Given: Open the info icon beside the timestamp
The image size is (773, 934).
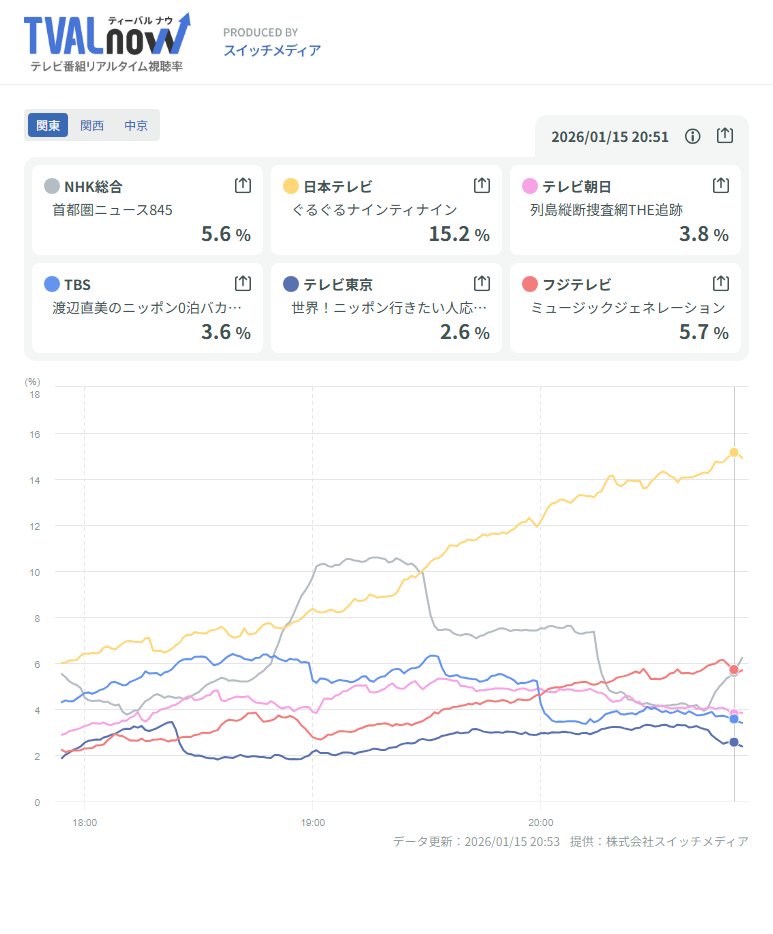Looking at the screenshot, I should tap(692, 136).
